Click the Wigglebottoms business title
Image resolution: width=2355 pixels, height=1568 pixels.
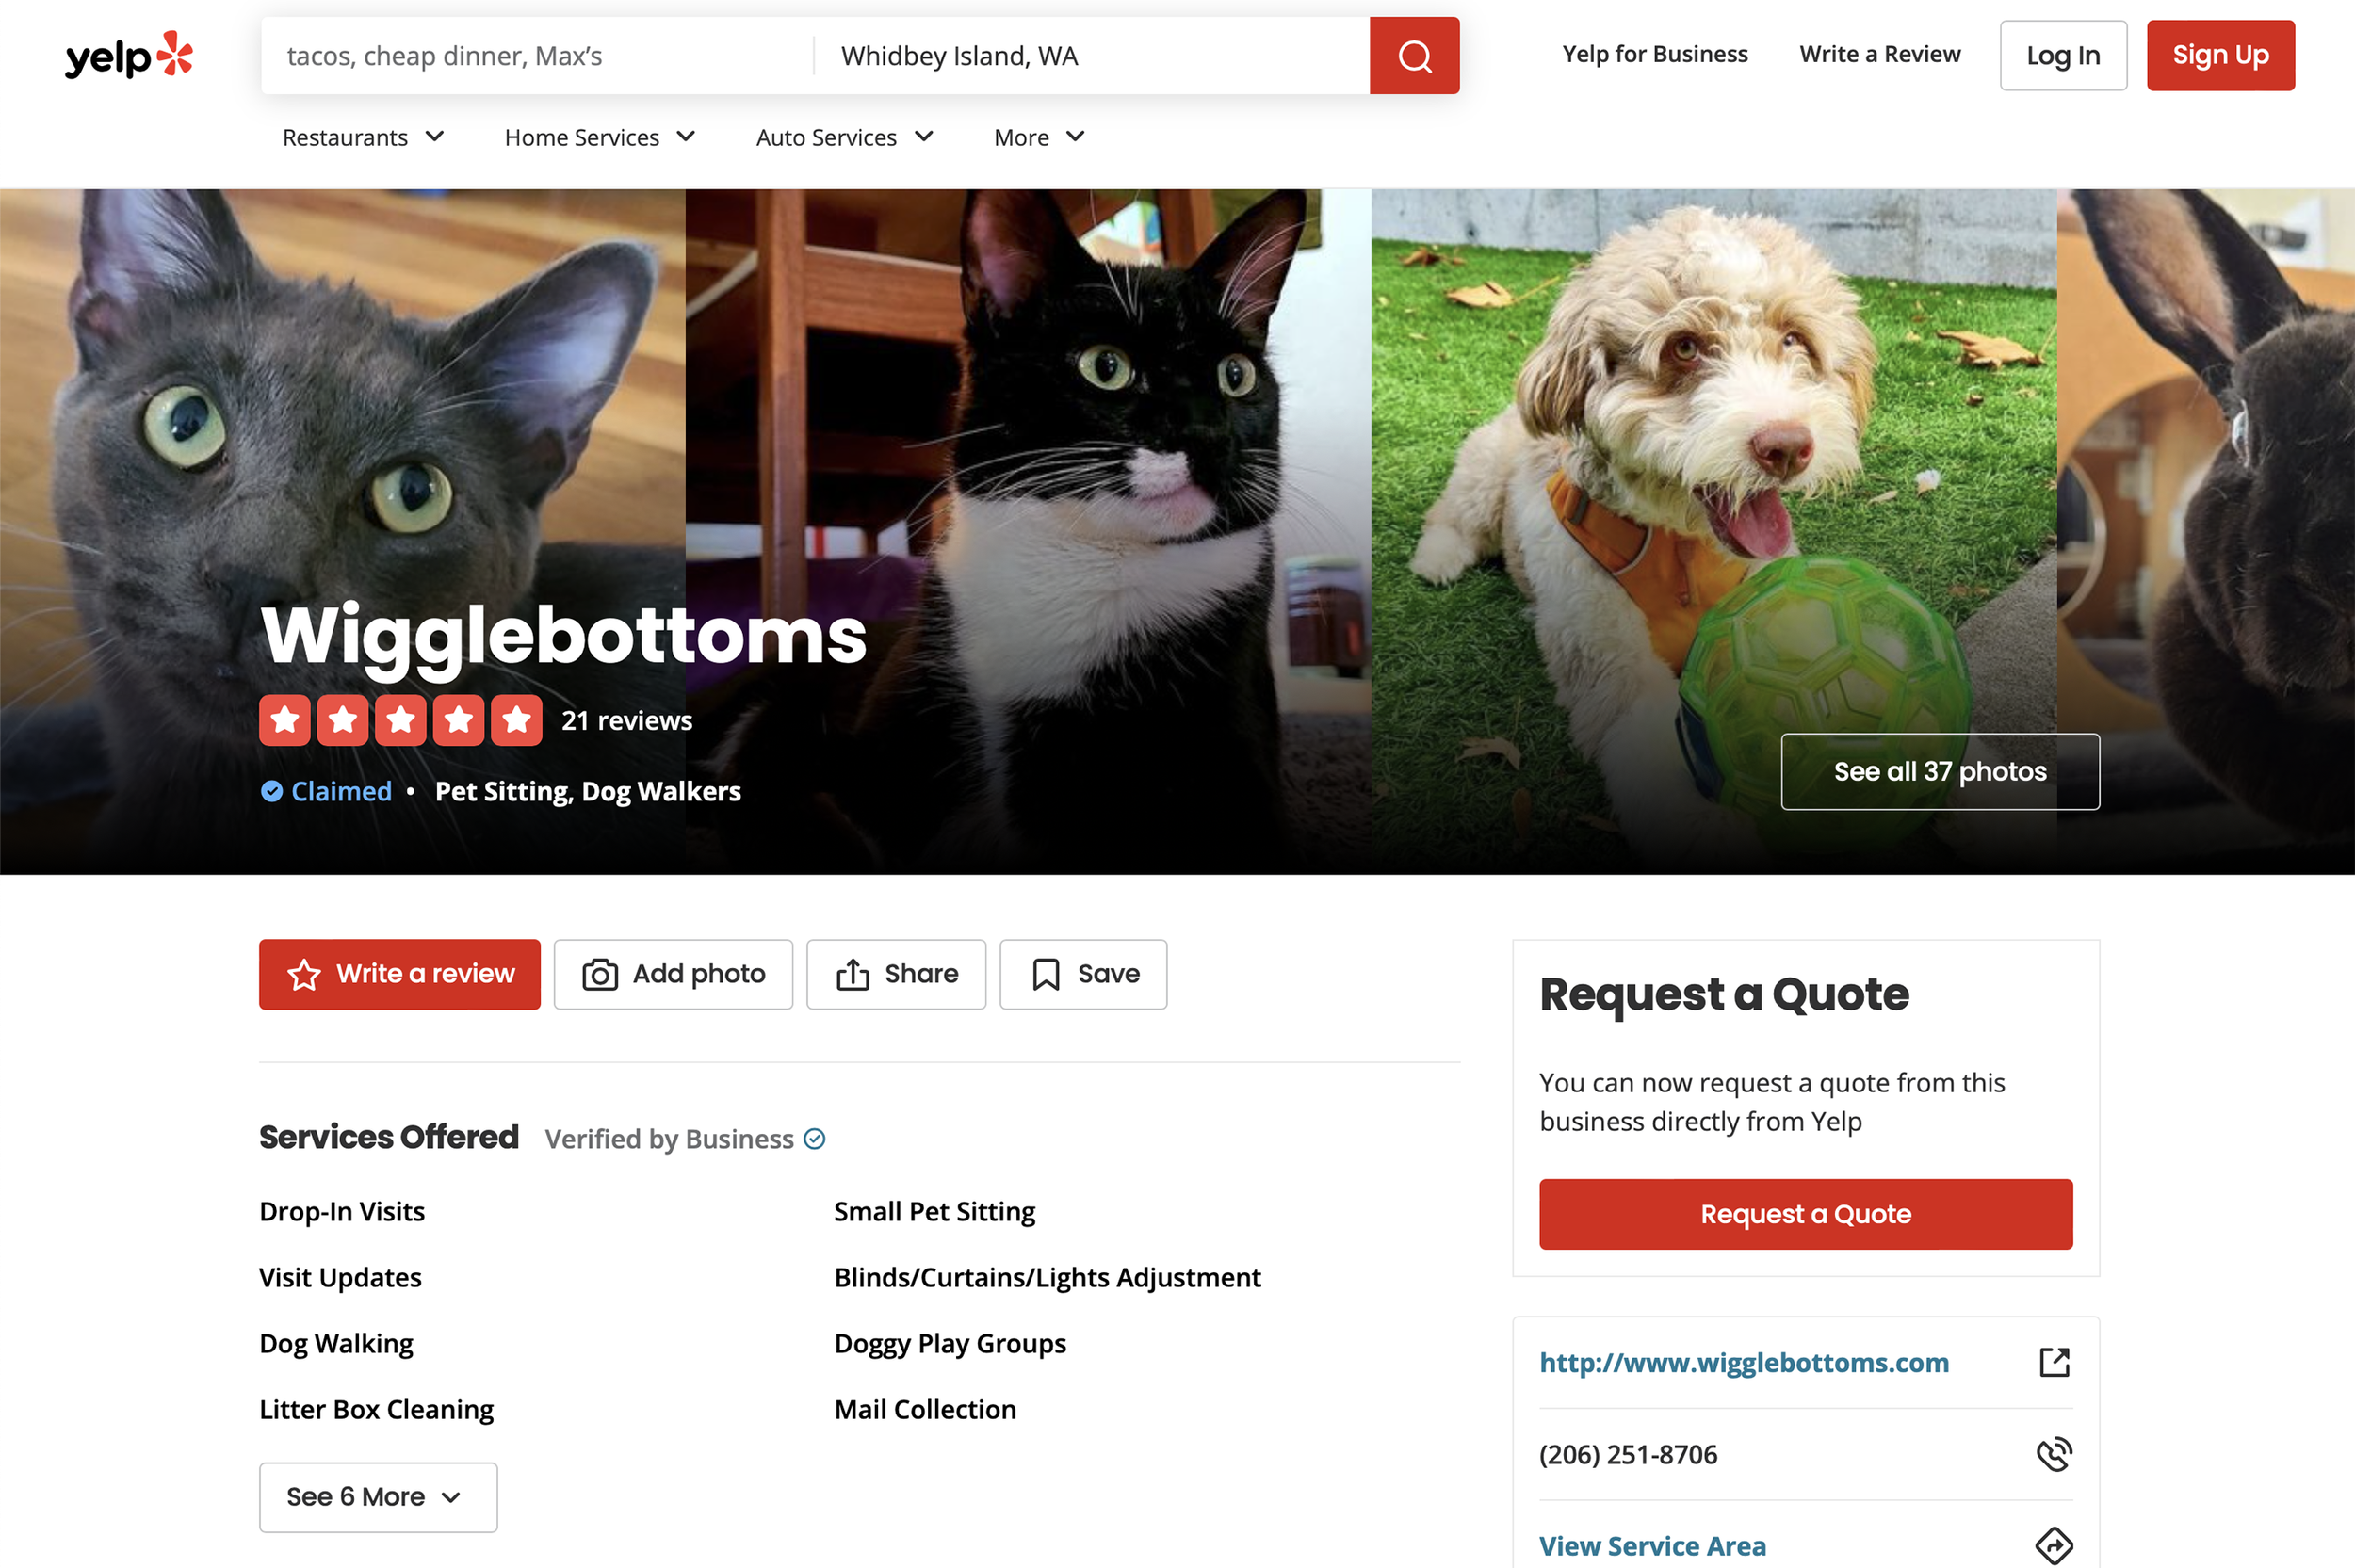[564, 635]
